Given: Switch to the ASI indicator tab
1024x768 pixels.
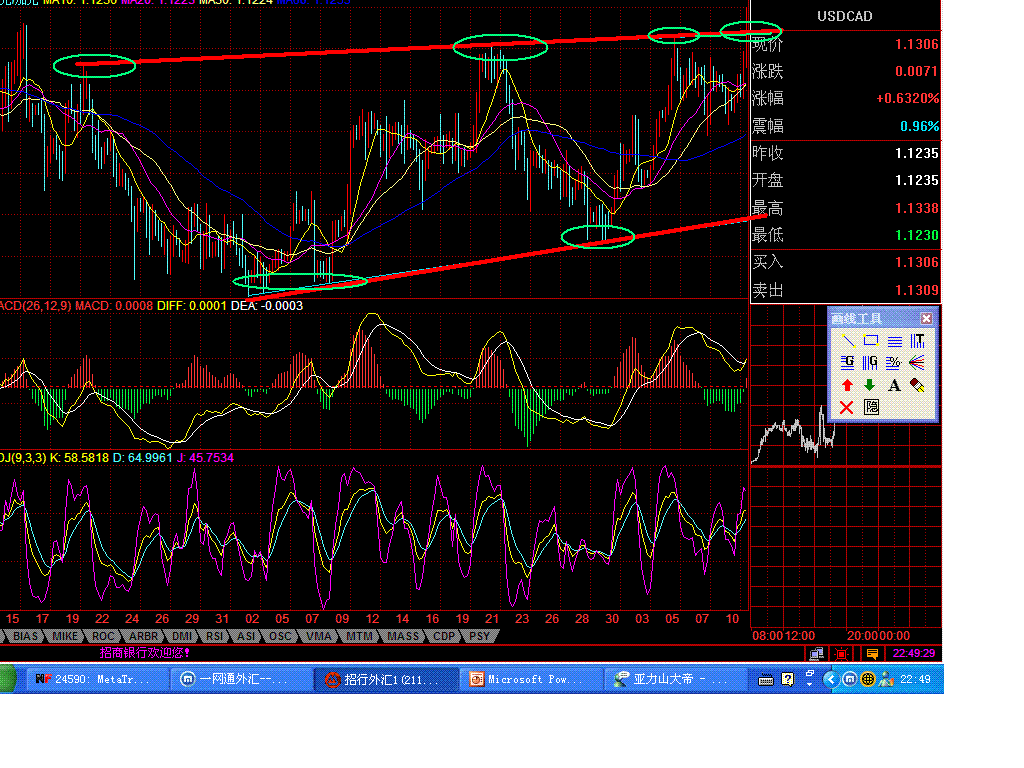Looking at the screenshot, I should (x=246, y=636).
